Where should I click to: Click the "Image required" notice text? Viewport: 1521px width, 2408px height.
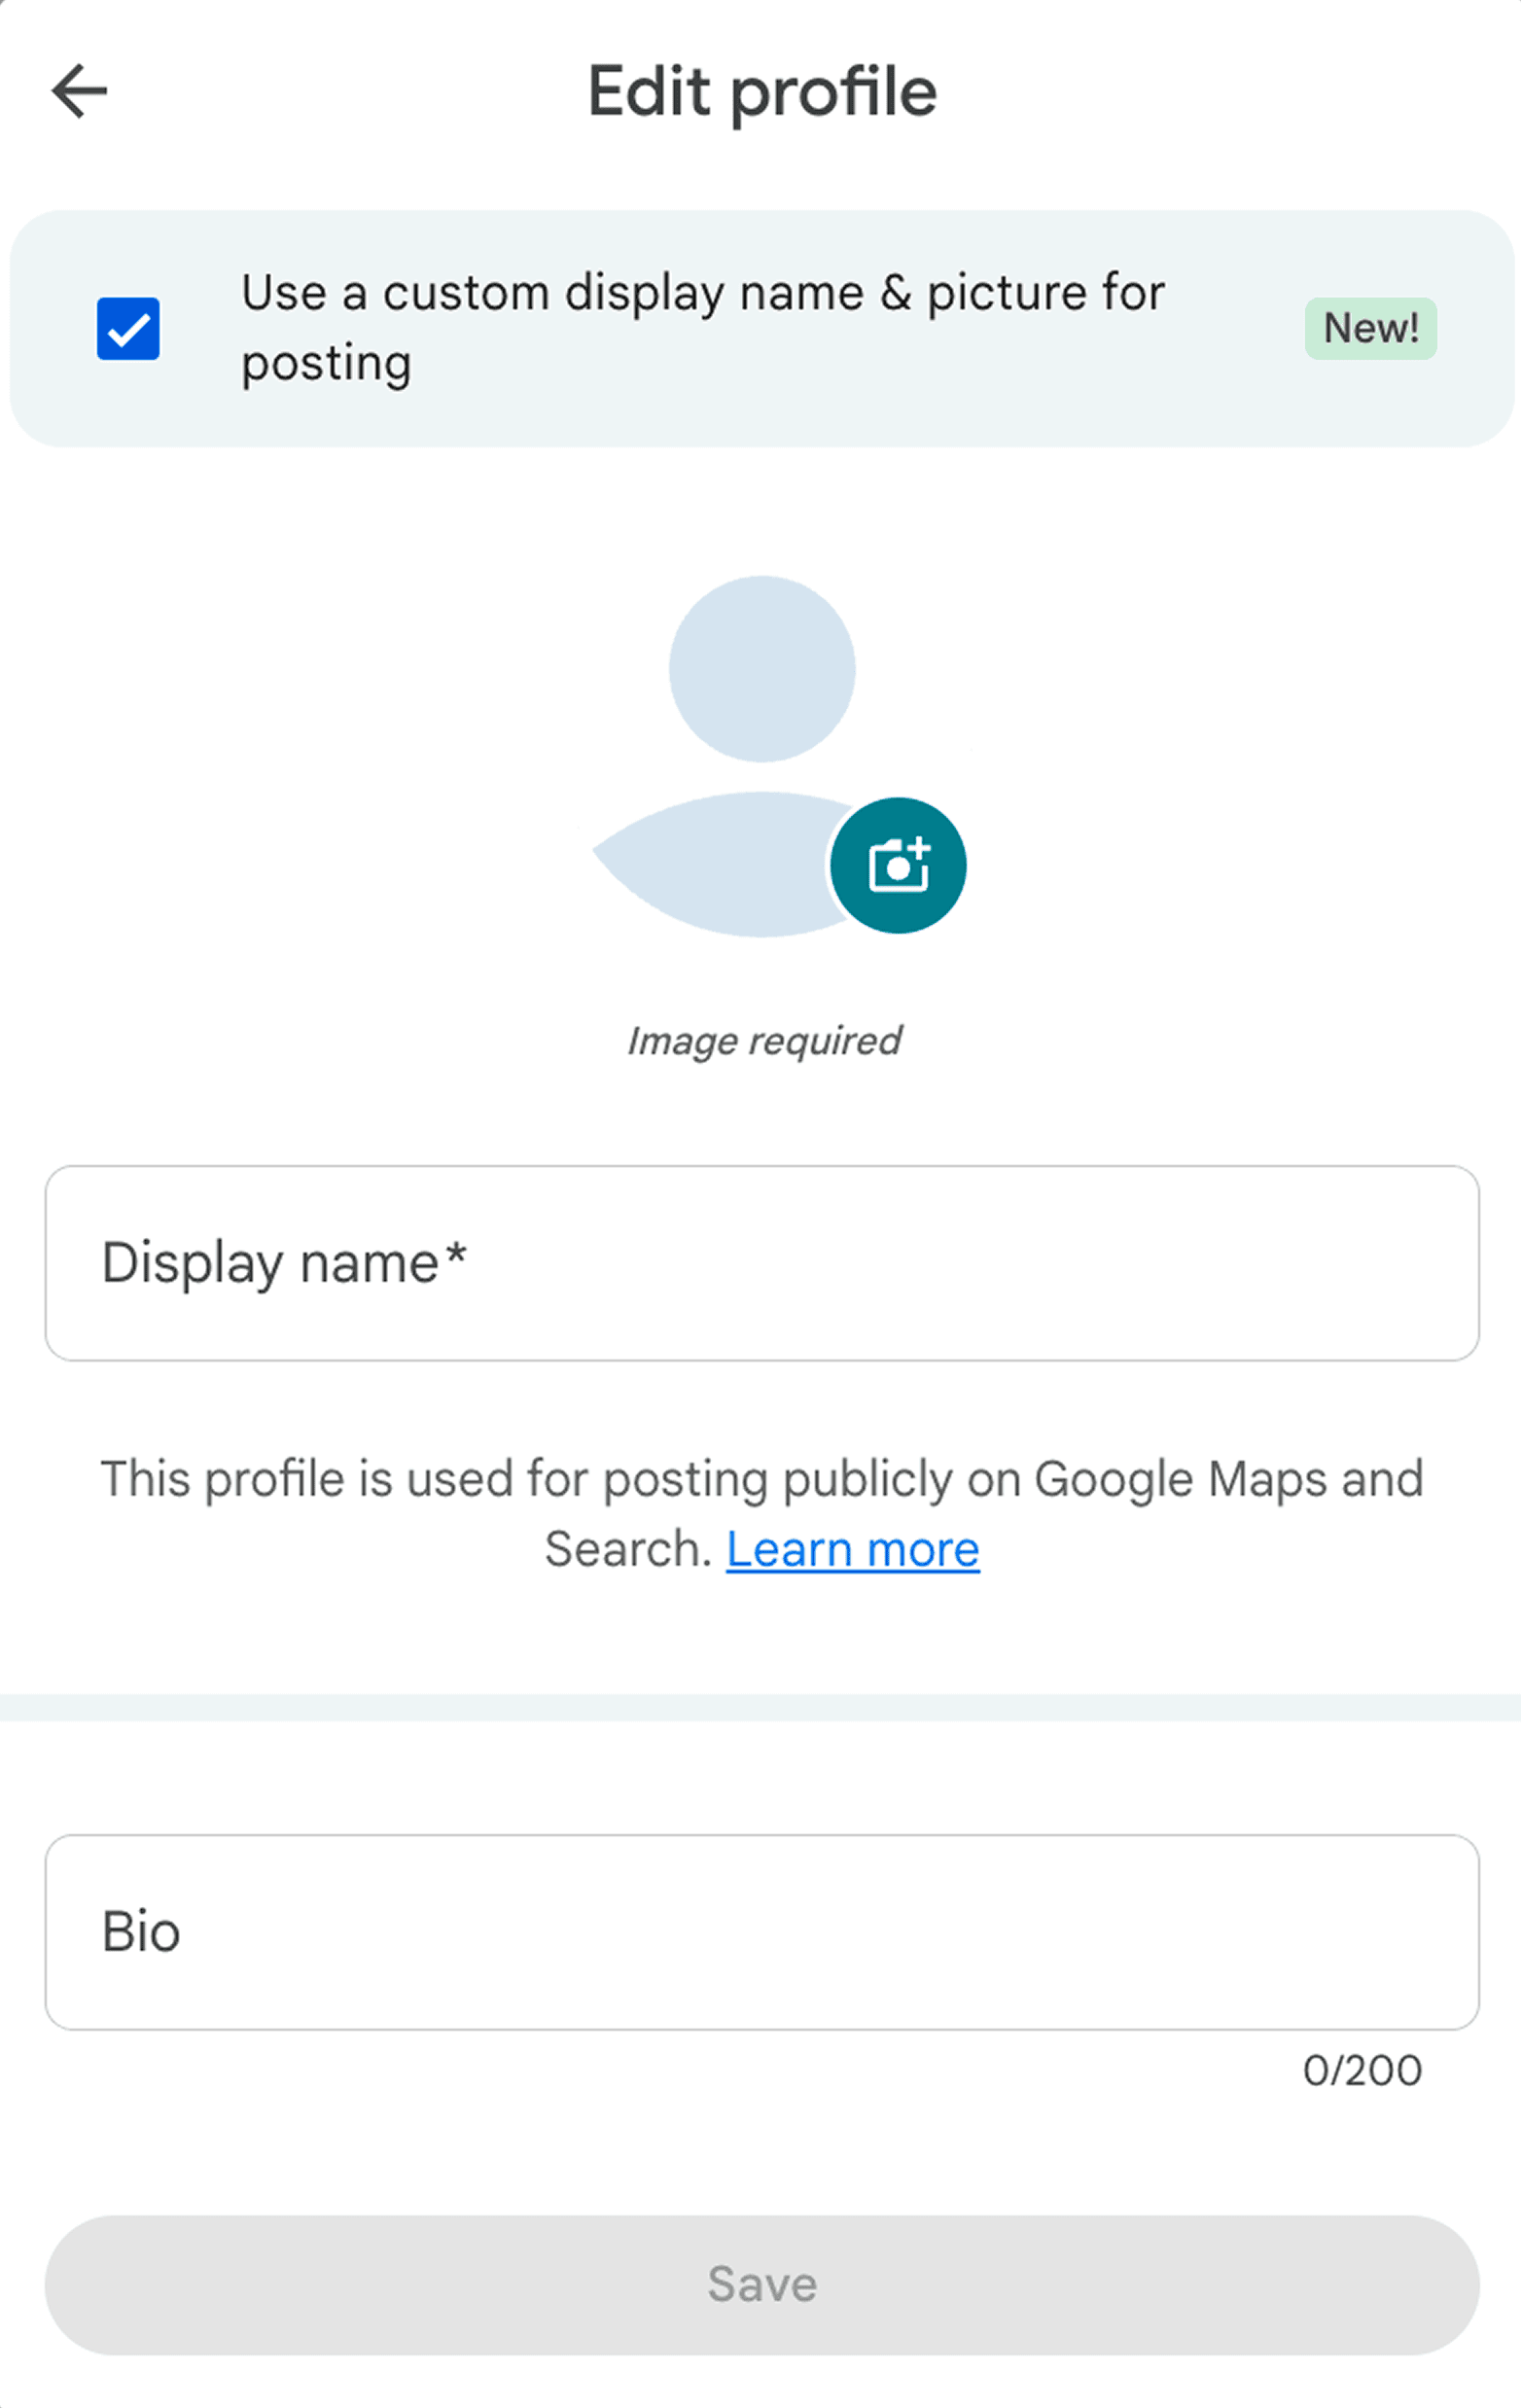pyautogui.click(x=764, y=1041)
